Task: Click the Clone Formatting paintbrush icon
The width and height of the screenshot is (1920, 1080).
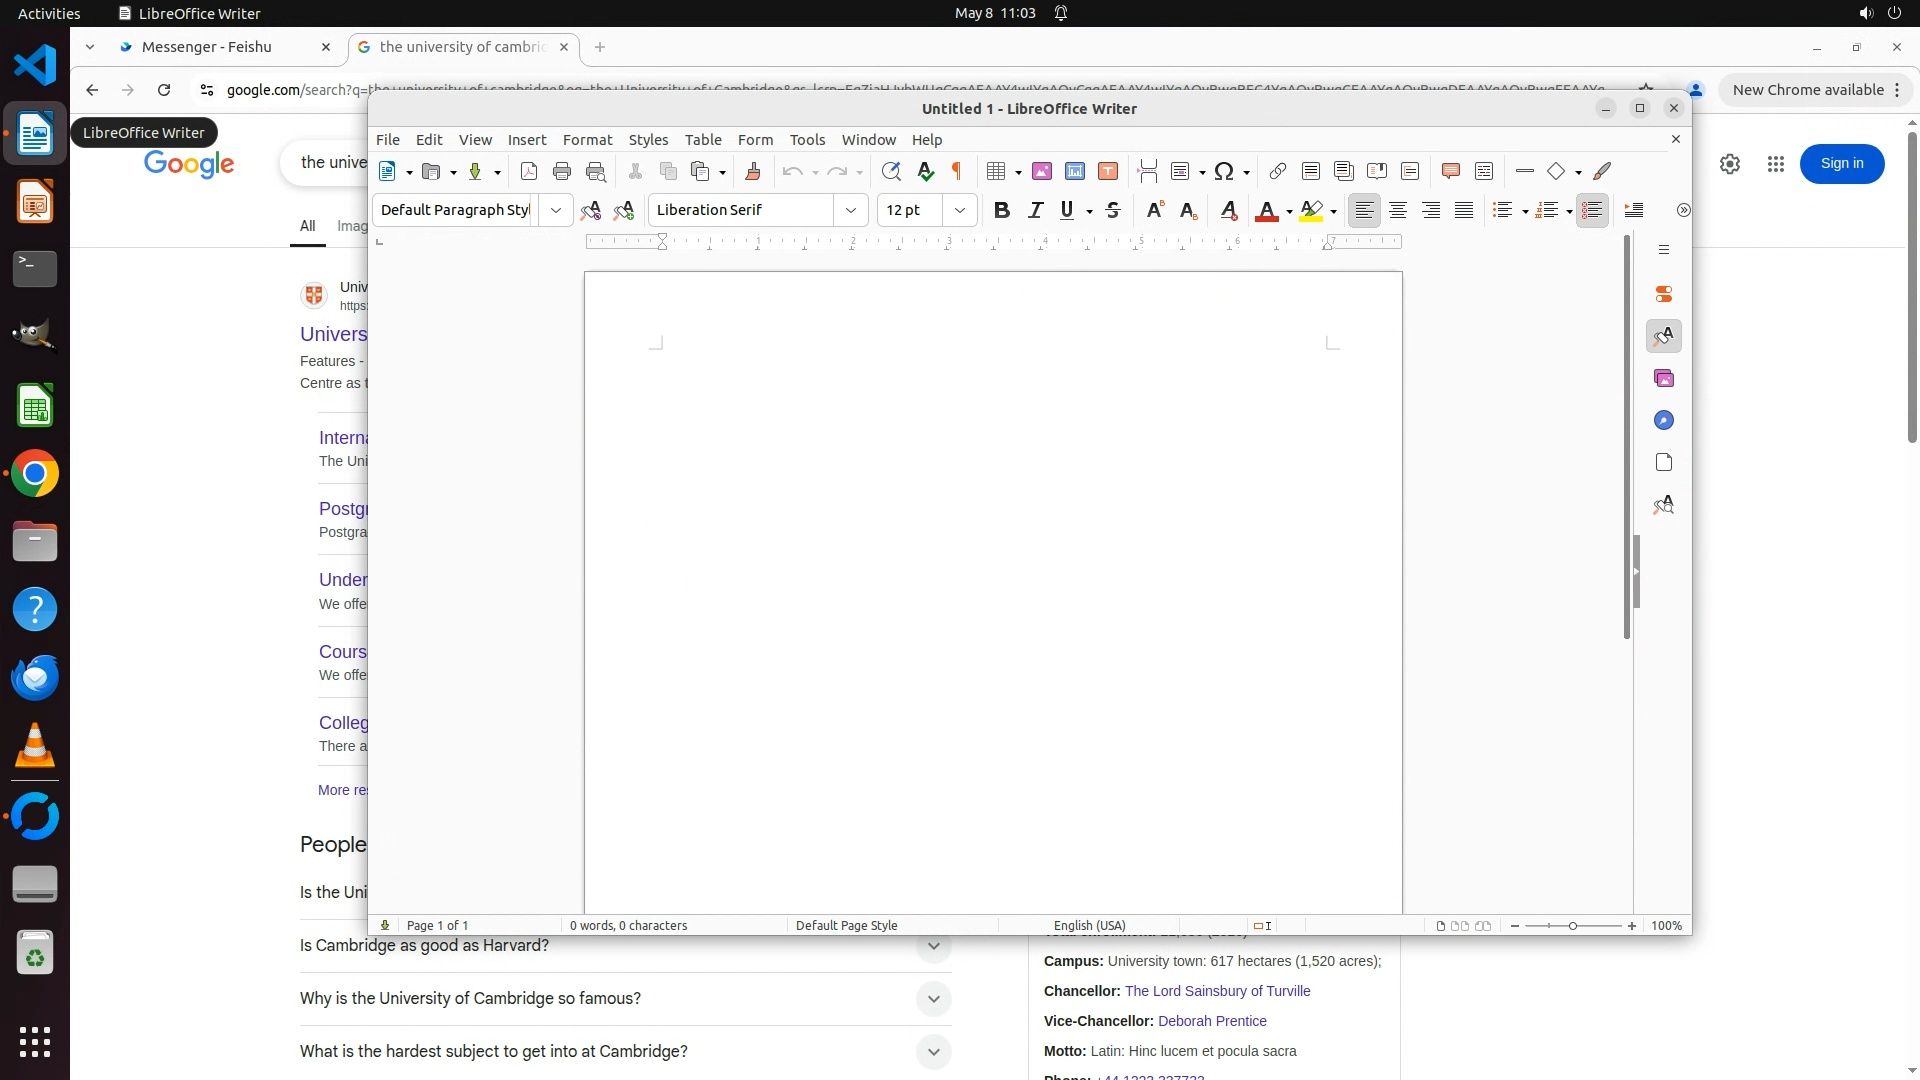Action: tap(753, 172)
